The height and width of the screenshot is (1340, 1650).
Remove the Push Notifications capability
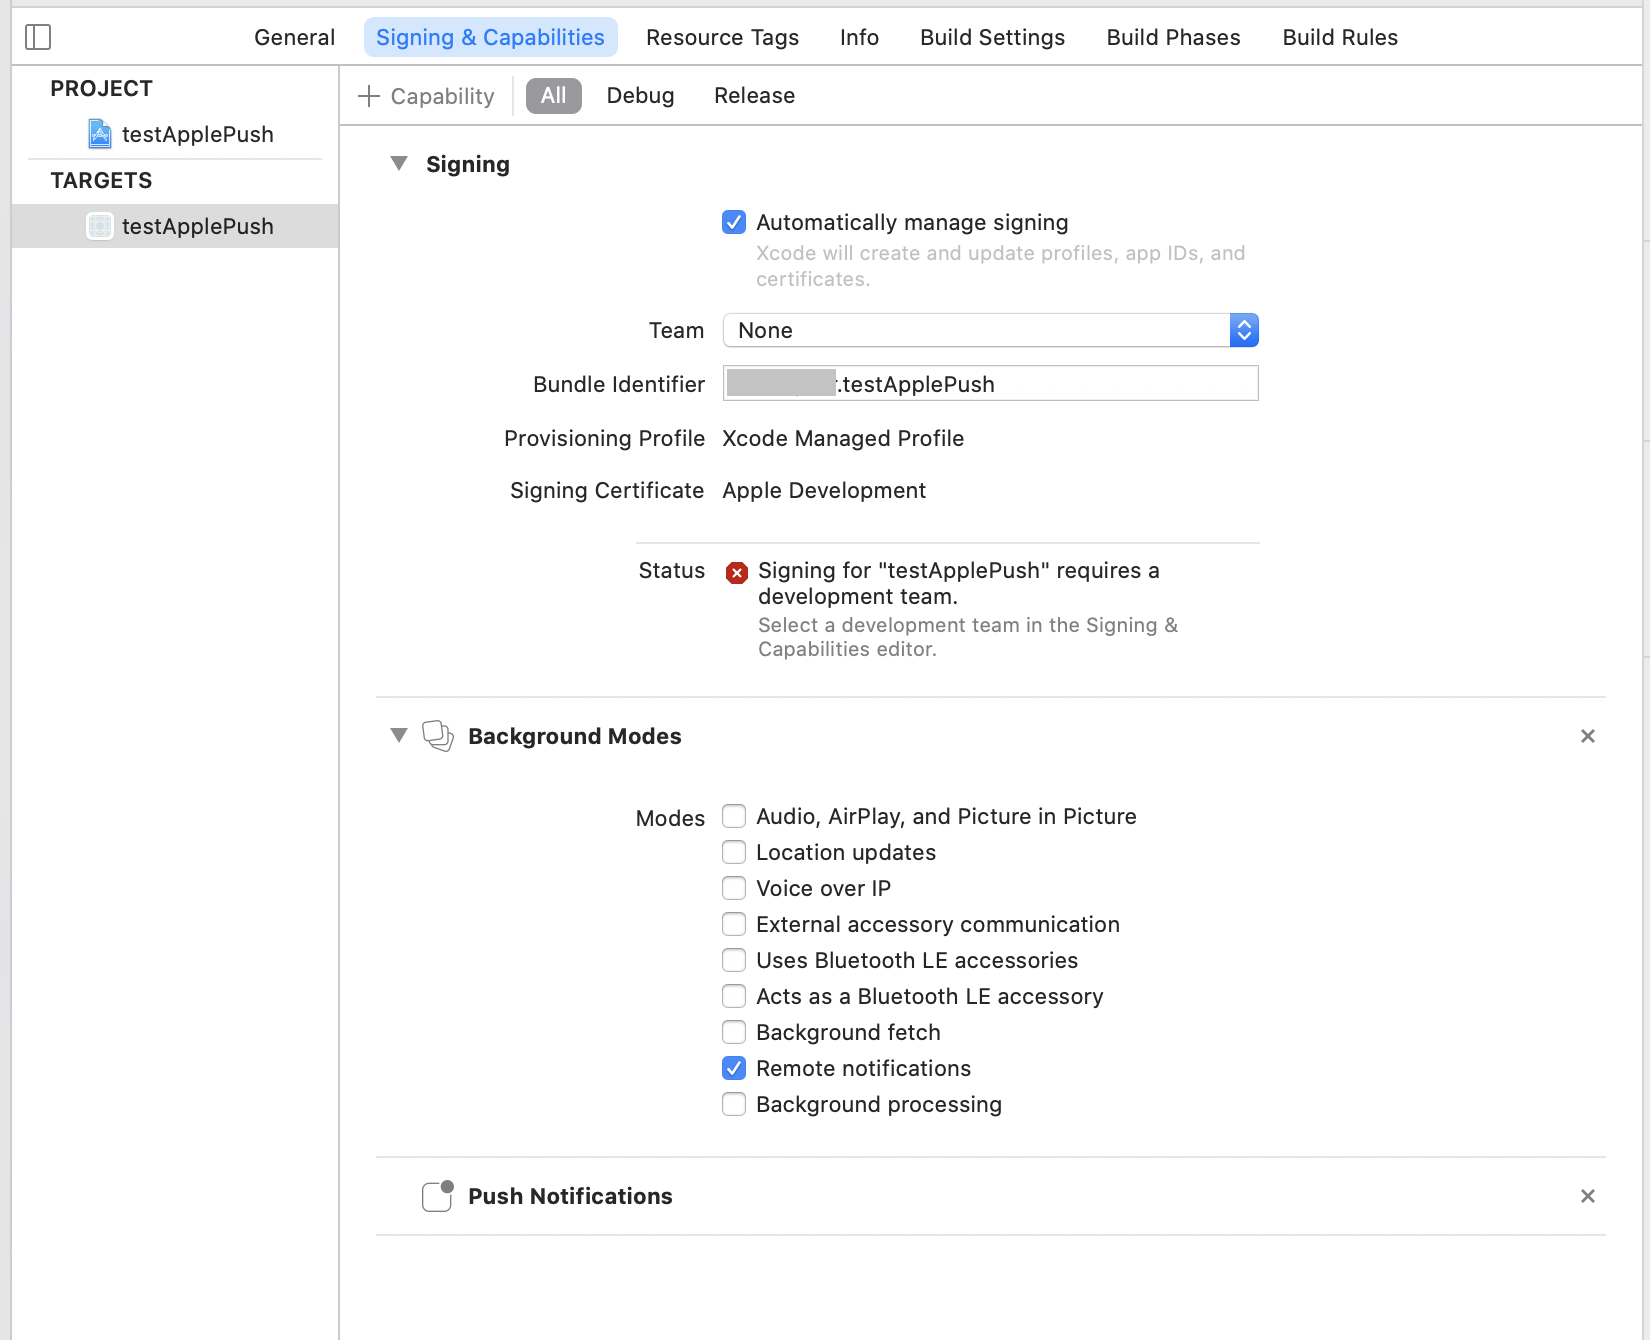point(1587,1196)
